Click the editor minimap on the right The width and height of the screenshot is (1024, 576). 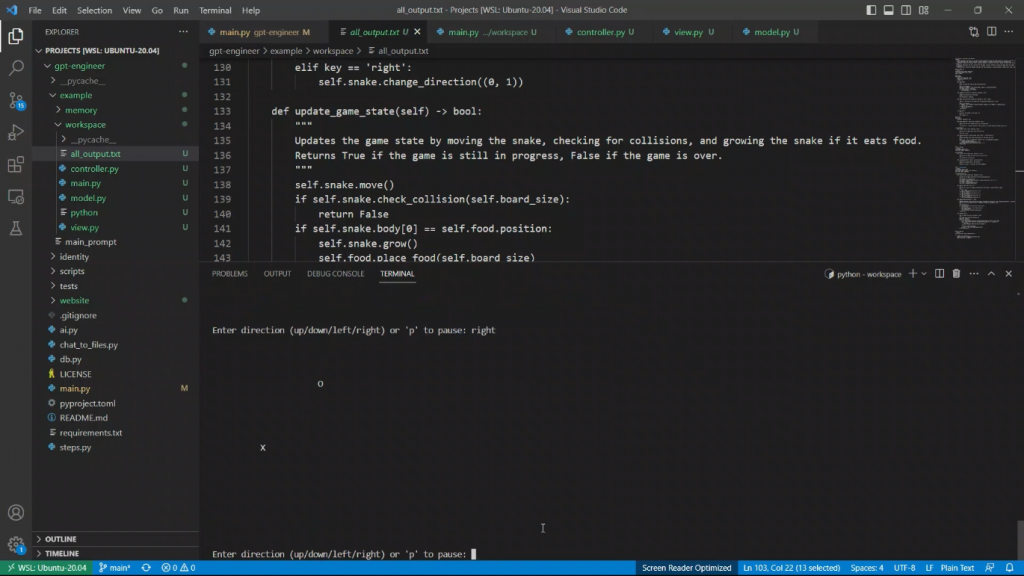point(984,150)
